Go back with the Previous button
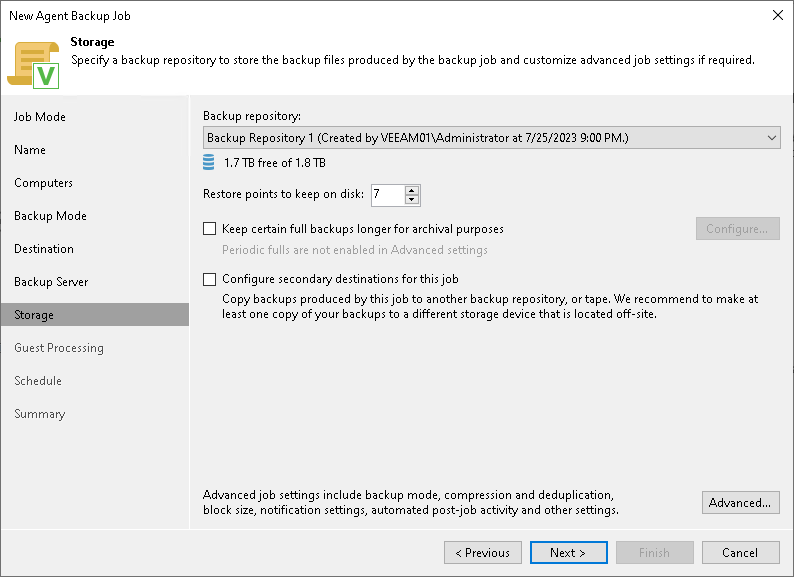 coord(483,552)
